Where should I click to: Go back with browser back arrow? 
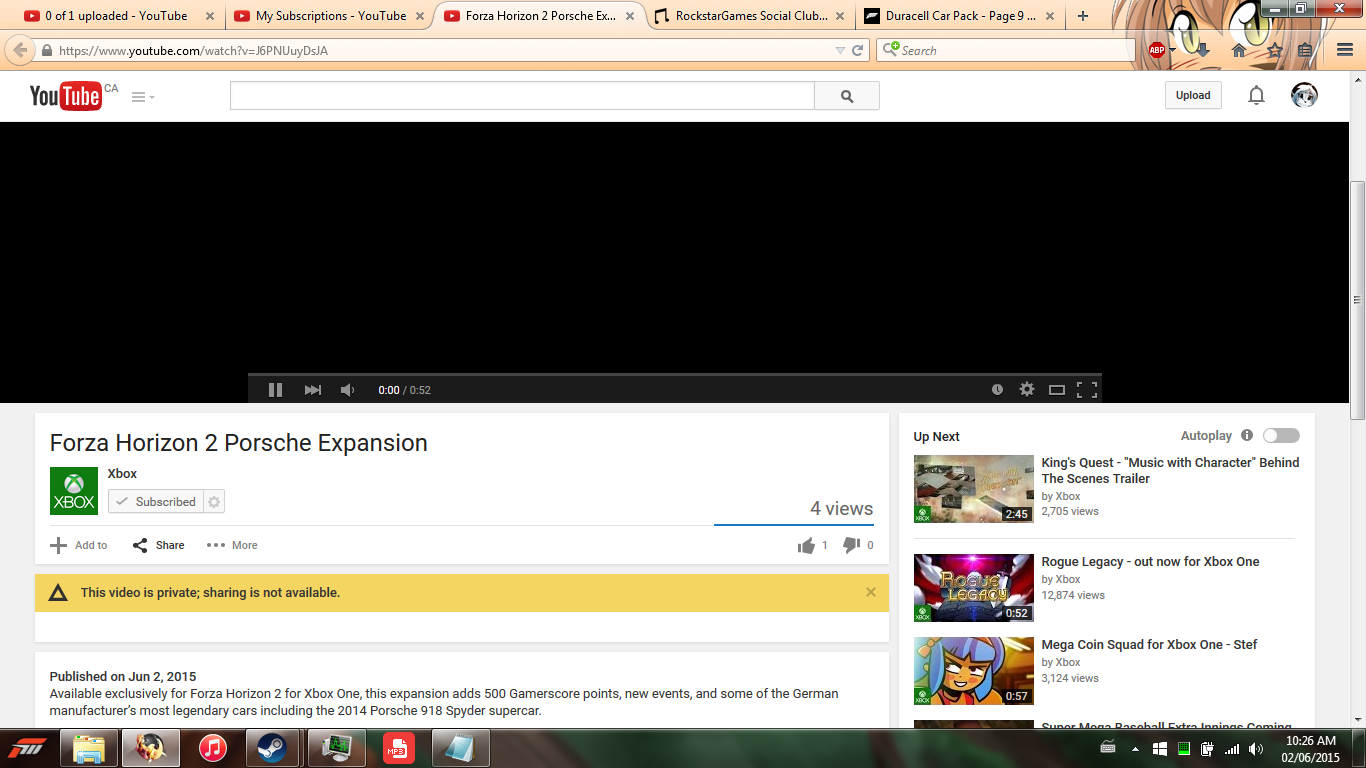click(20, 50)
